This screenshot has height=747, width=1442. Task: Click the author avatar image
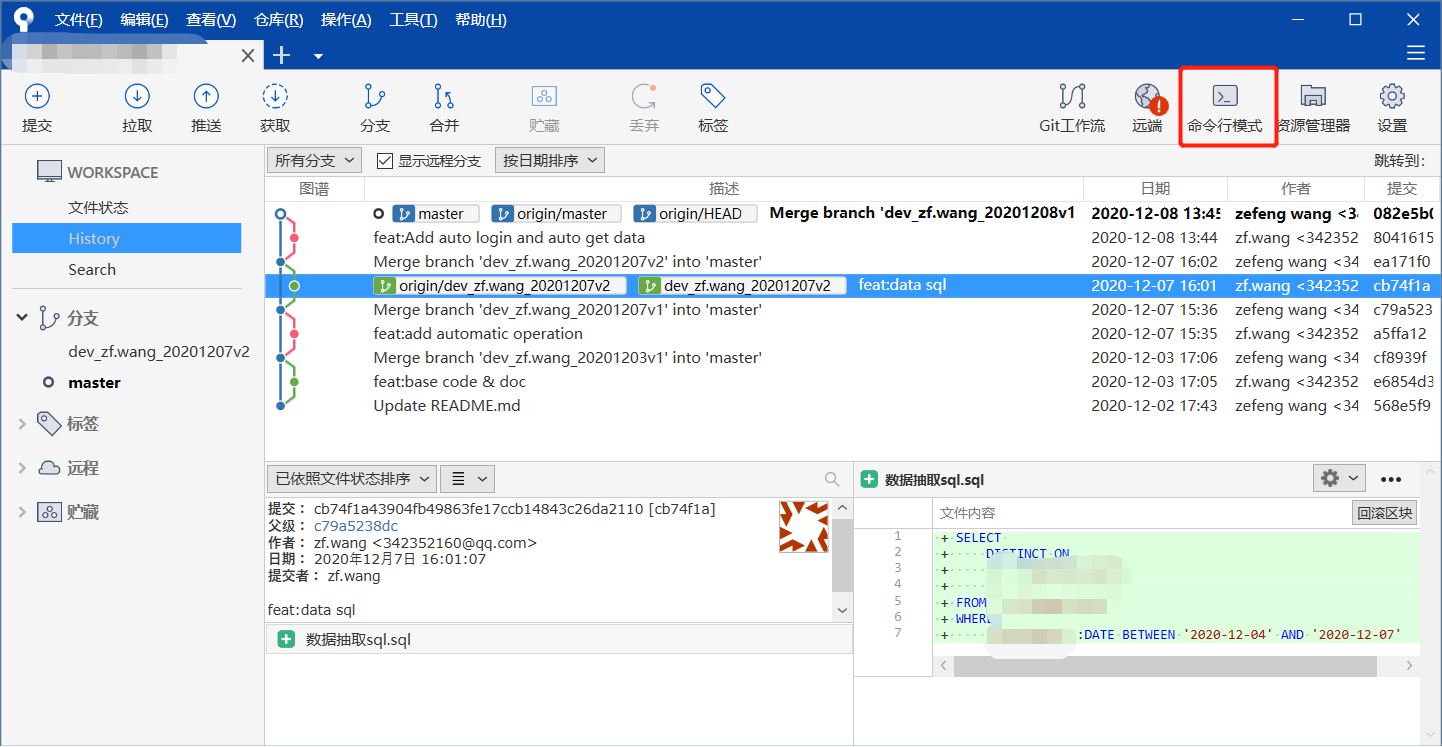[804, 527]
